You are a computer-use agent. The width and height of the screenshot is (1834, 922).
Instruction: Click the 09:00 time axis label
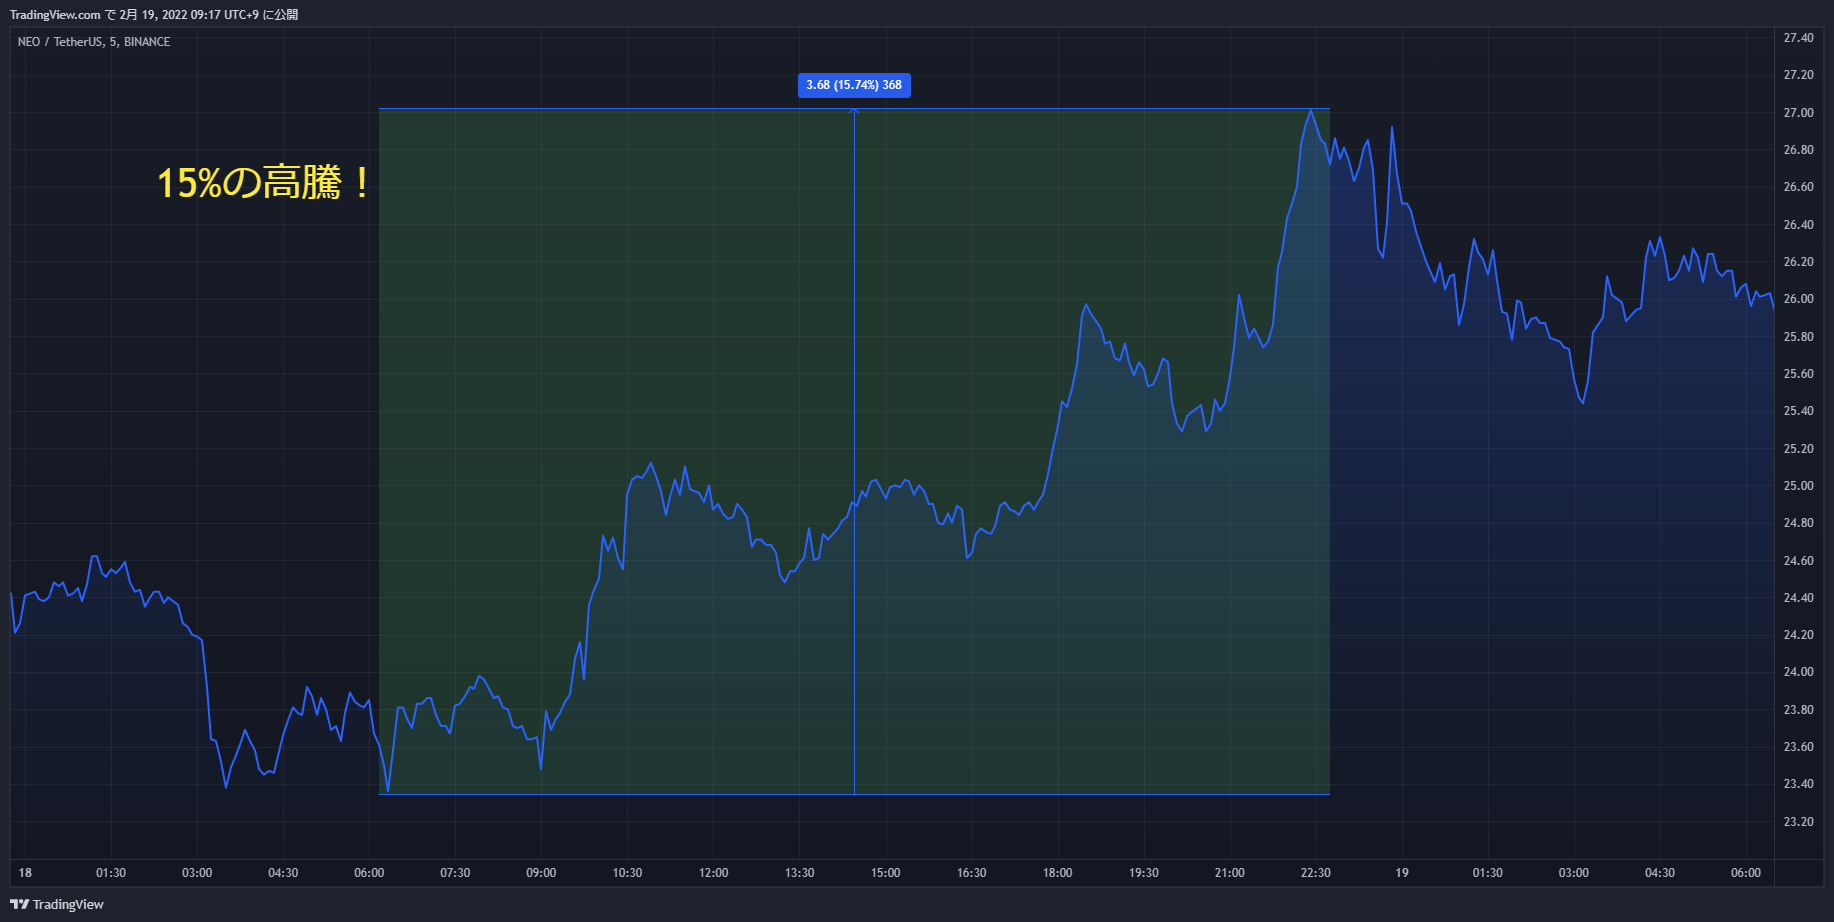[541, 873]
